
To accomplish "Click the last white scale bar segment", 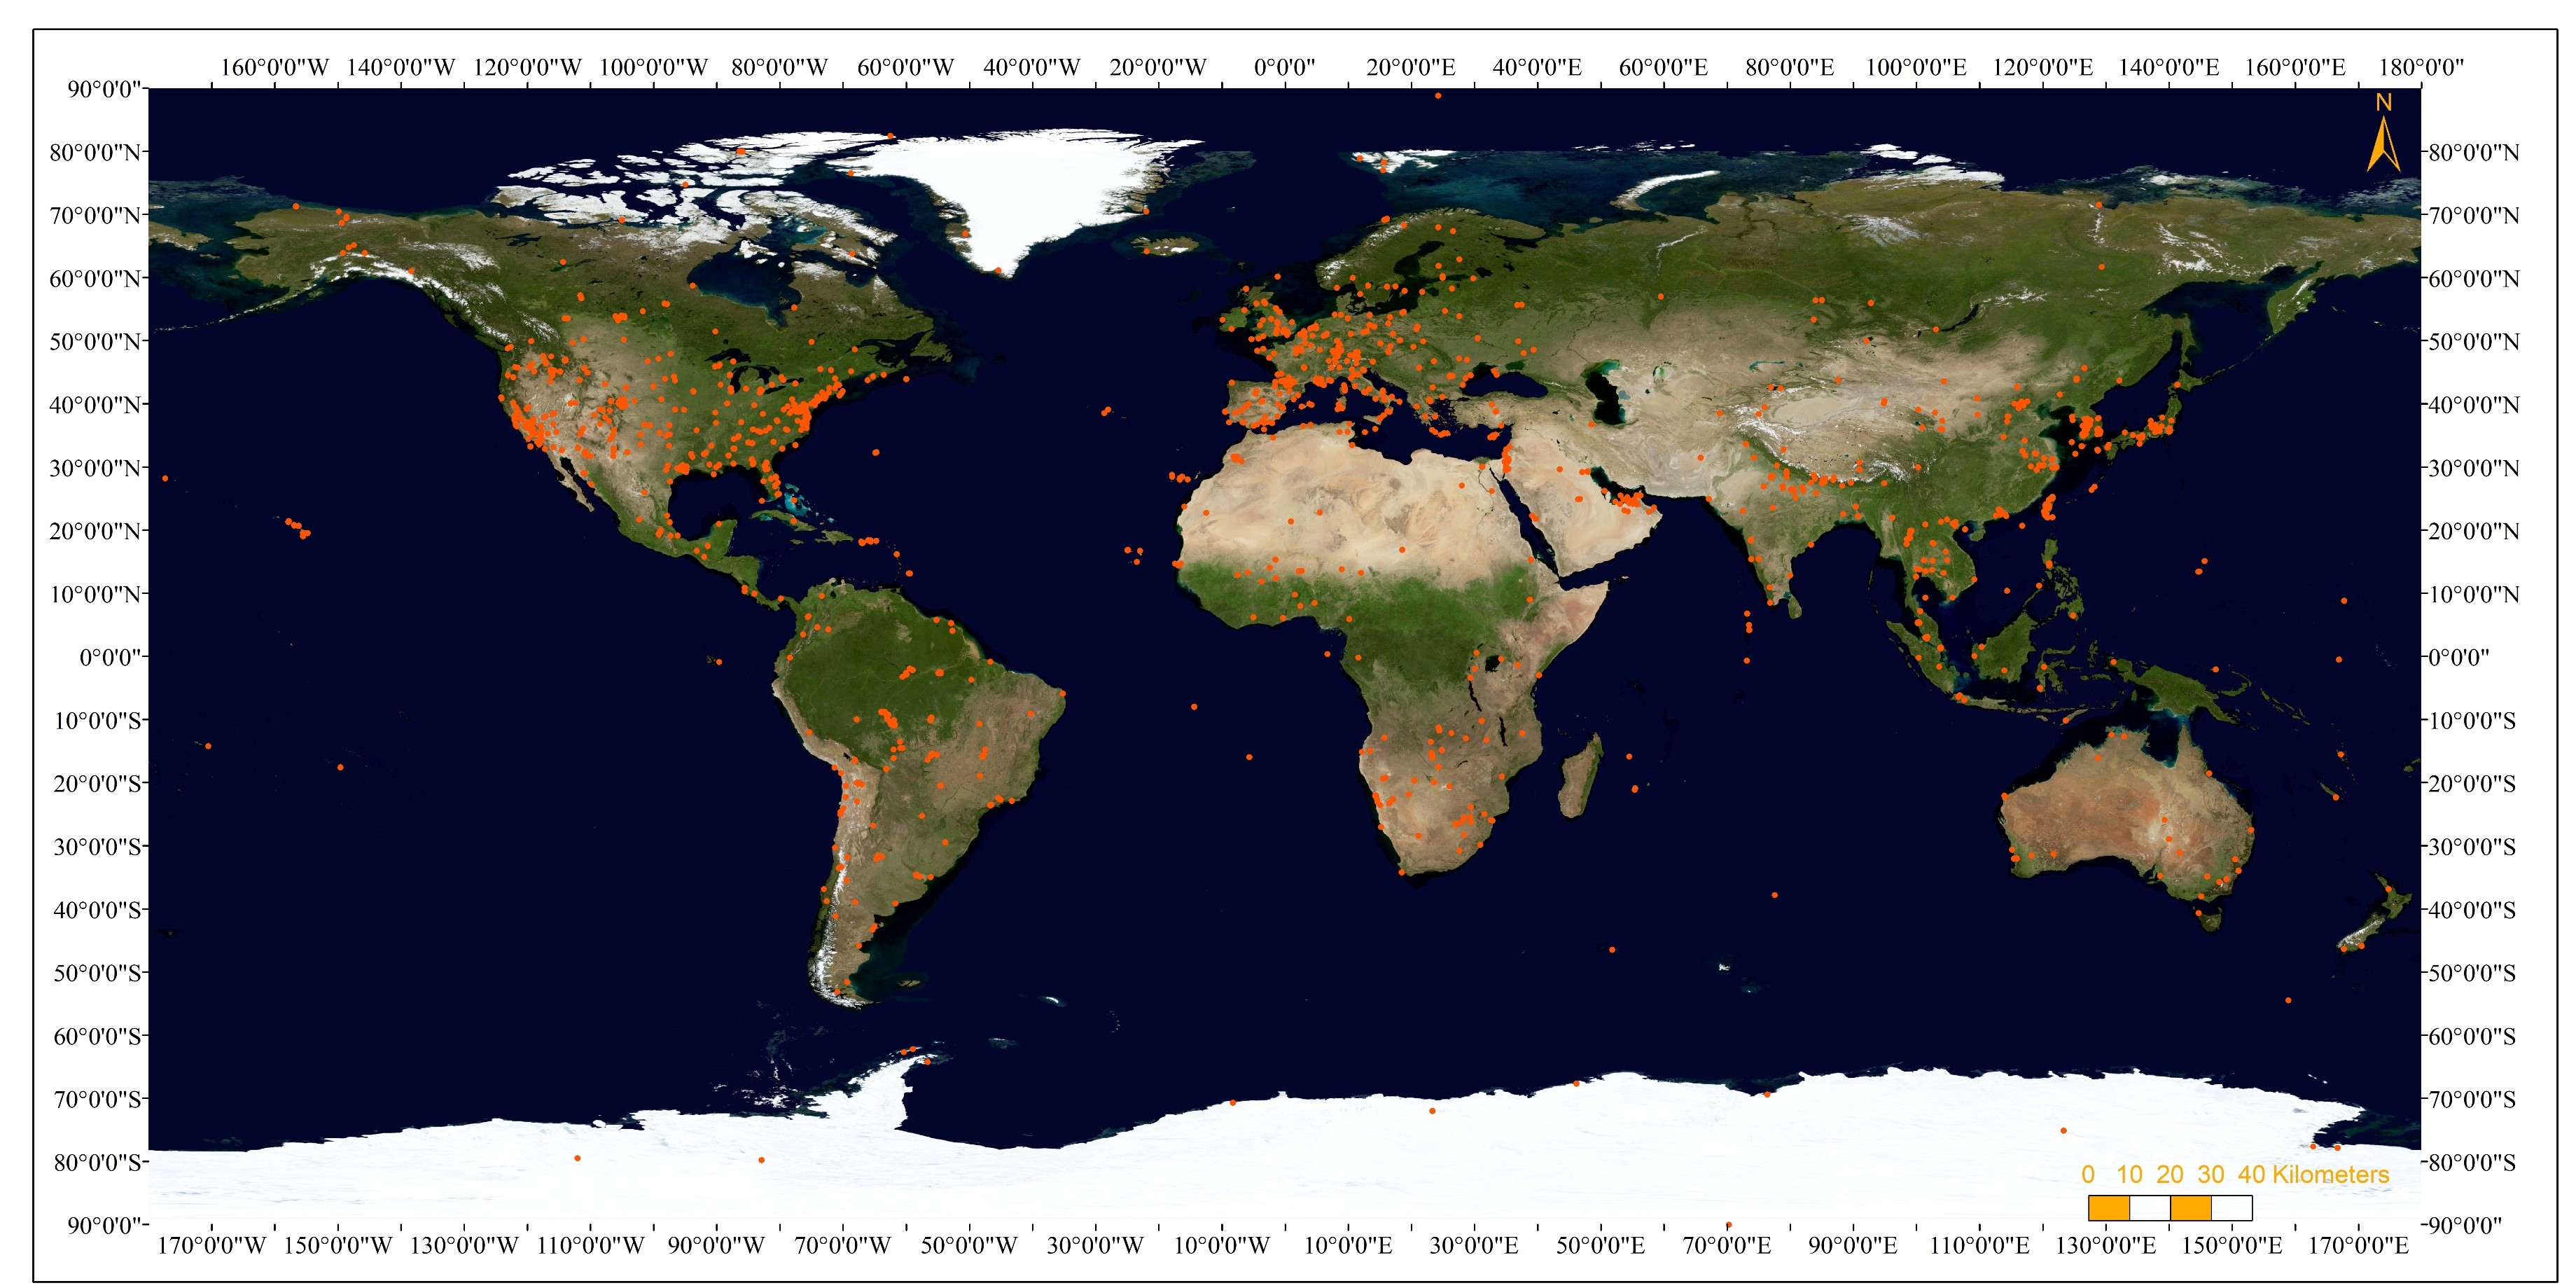I will 2231,1208.
